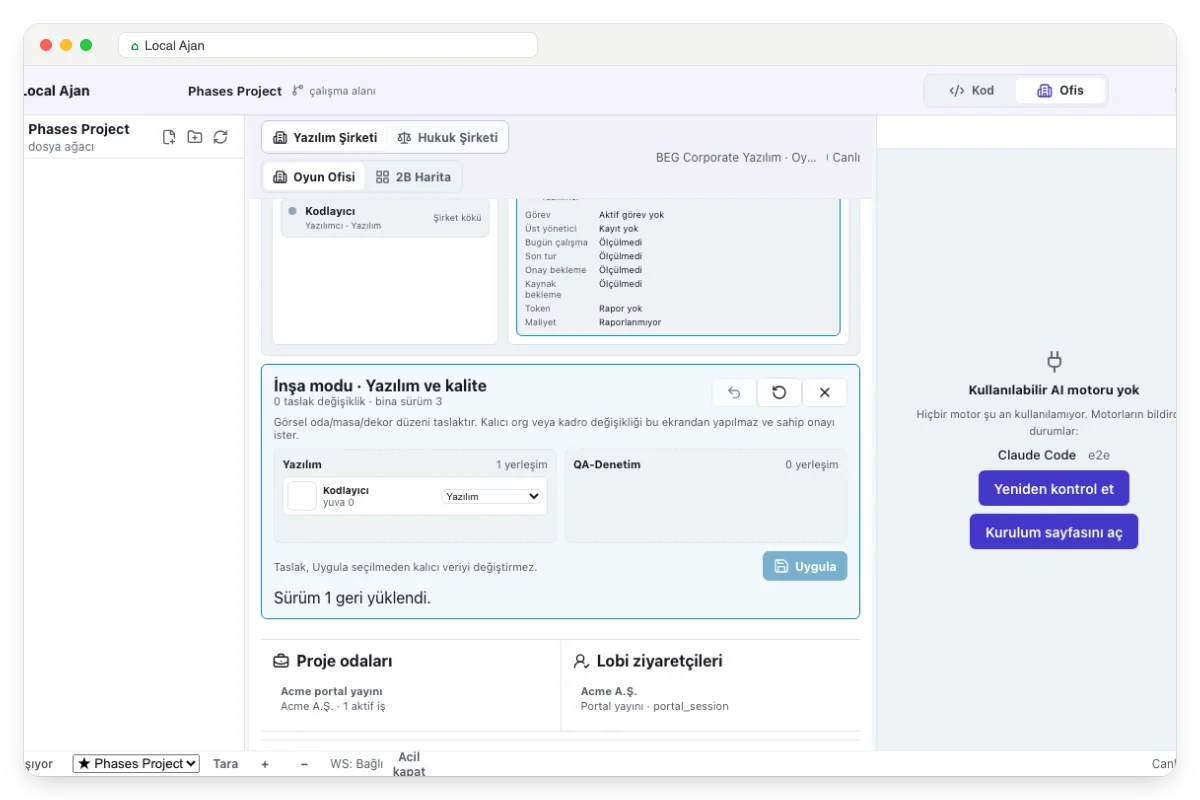Viewport: 1200px width, 800px height.
Task: Click the new folder icon in file tree
Action: [195, 137]
